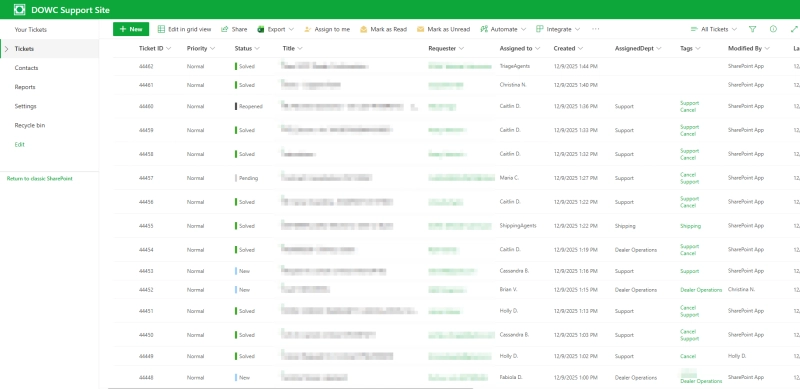Screen dimensions: 800x389
Task: Click Christina N. assigned to ticket 44461
Action: [x=513, y=85]
